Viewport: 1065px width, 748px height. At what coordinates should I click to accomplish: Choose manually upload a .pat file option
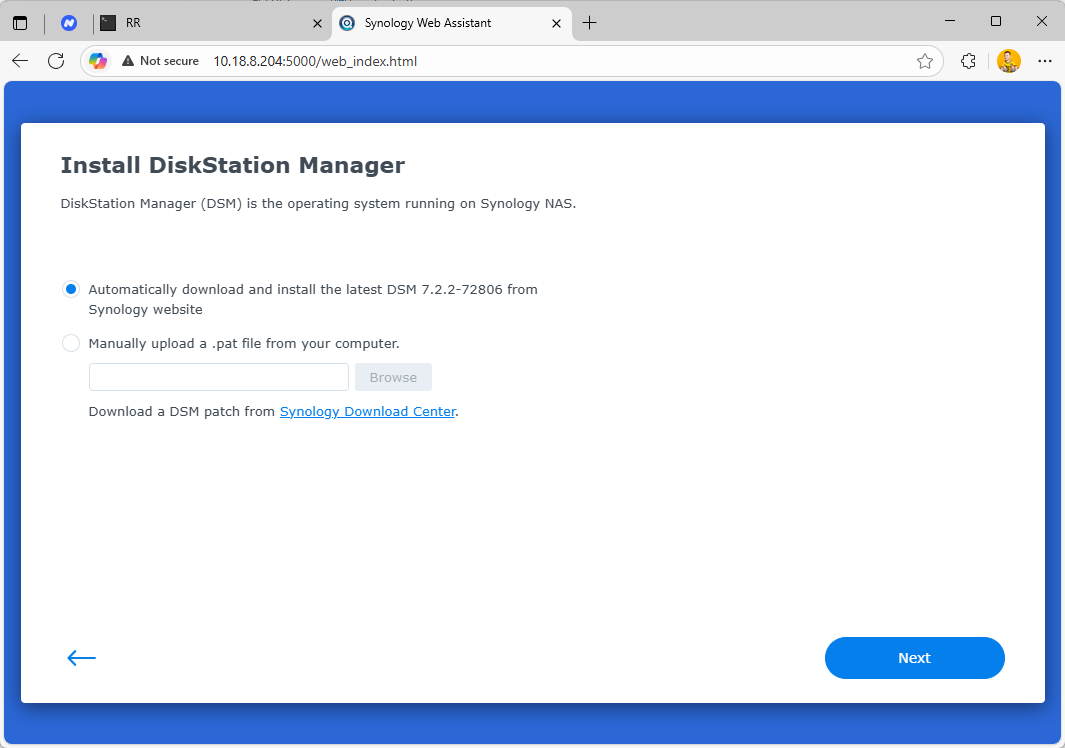pyautogui.click(x=71, y=343)
